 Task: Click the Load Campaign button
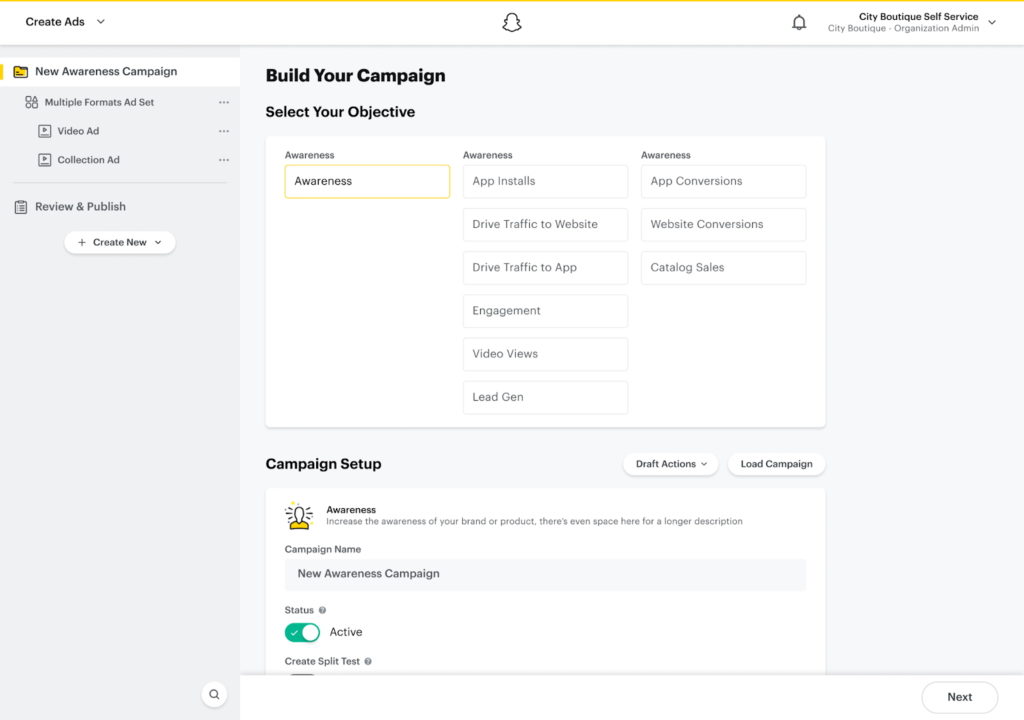[x=776, y=464]
